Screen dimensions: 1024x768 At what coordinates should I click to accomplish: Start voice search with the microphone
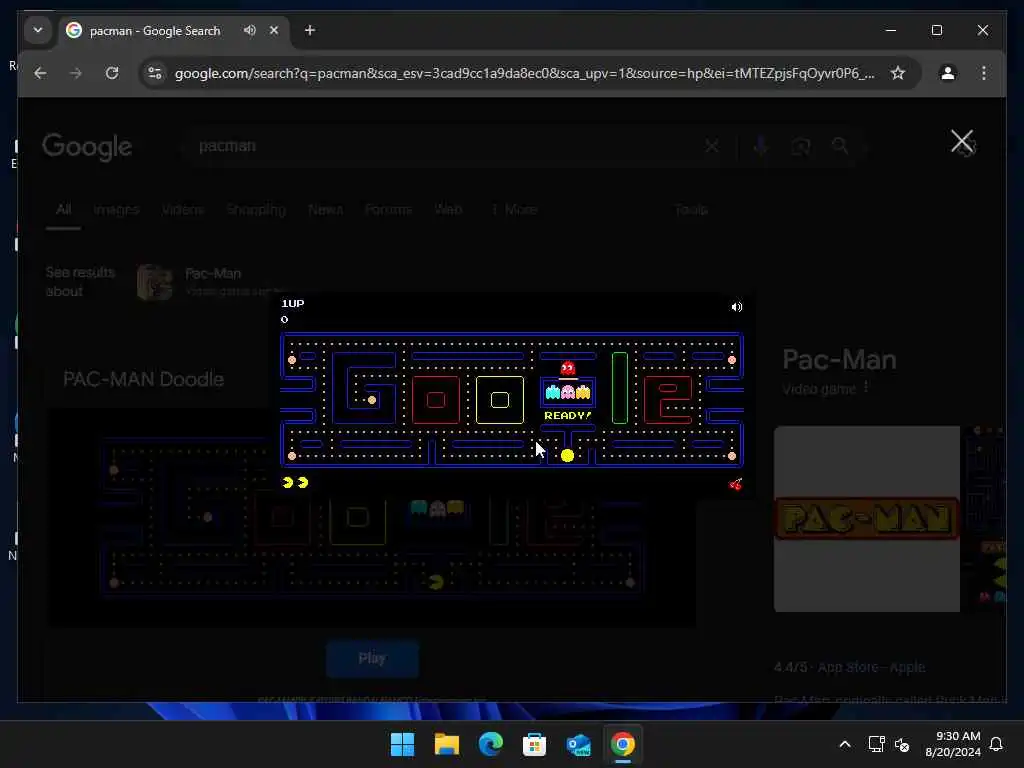(x=760, y=146)
